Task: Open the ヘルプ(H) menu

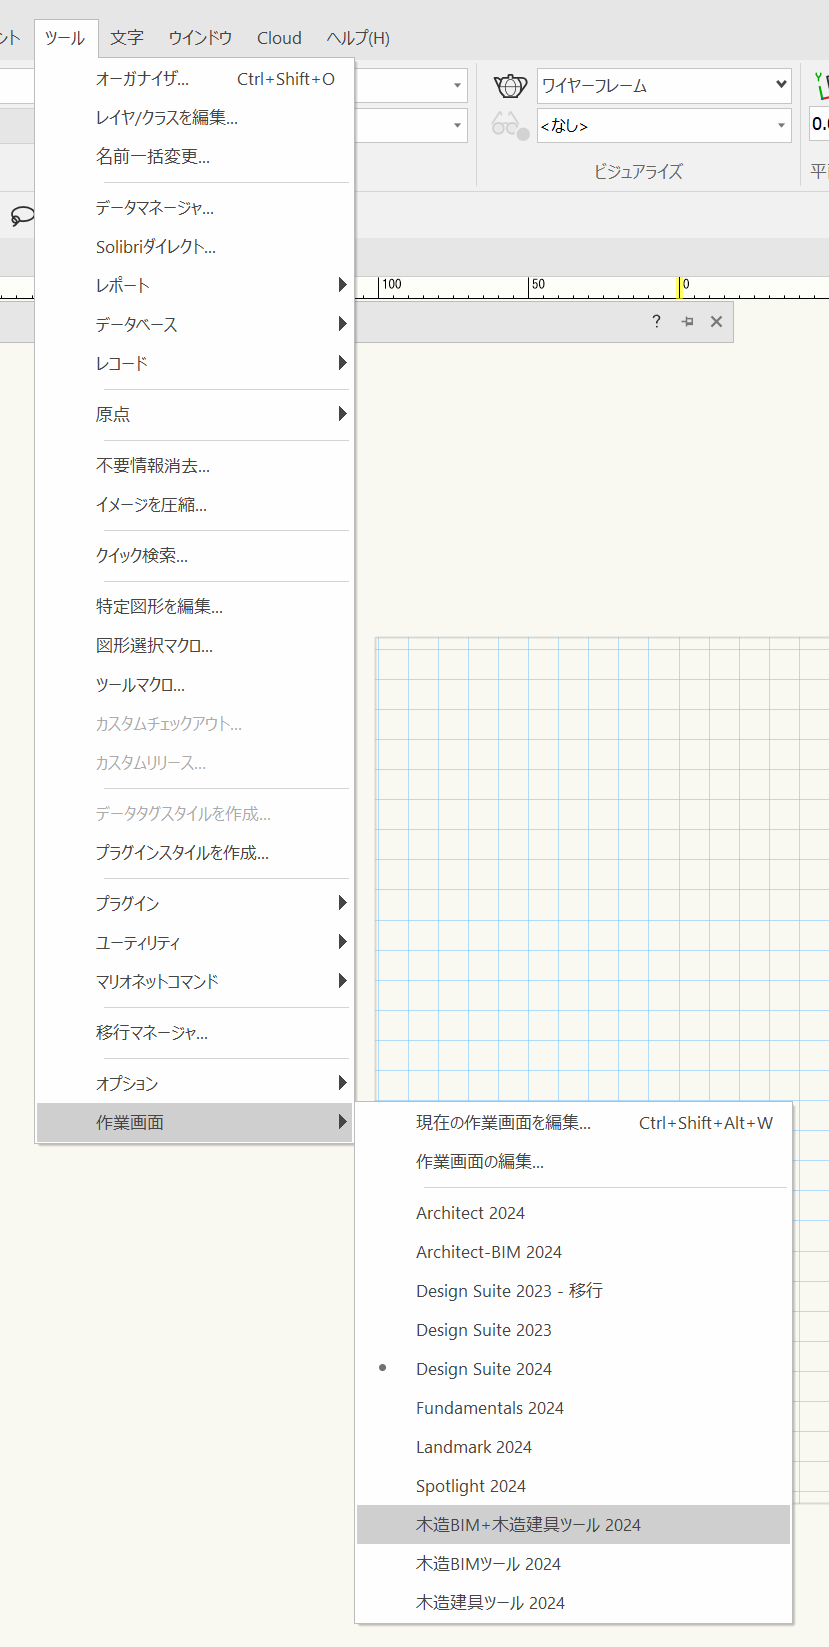Action: (x=358, y=38)
